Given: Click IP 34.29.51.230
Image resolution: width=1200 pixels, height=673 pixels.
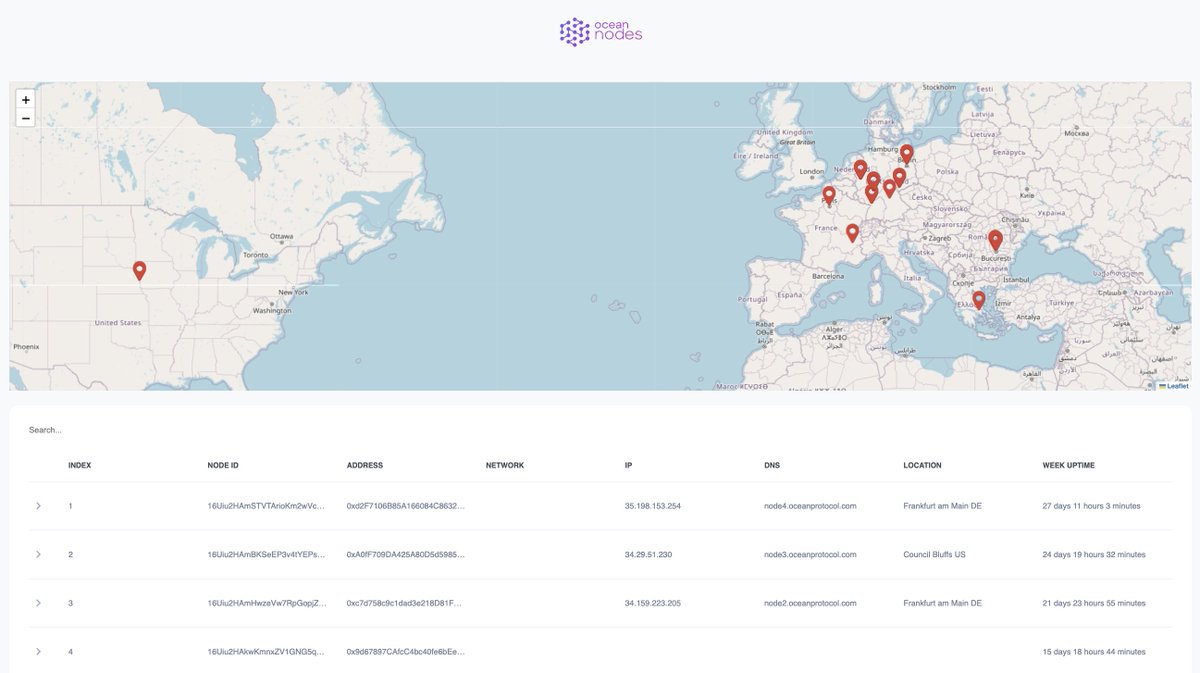Looking at the screenshot, I should pos(648,554).
